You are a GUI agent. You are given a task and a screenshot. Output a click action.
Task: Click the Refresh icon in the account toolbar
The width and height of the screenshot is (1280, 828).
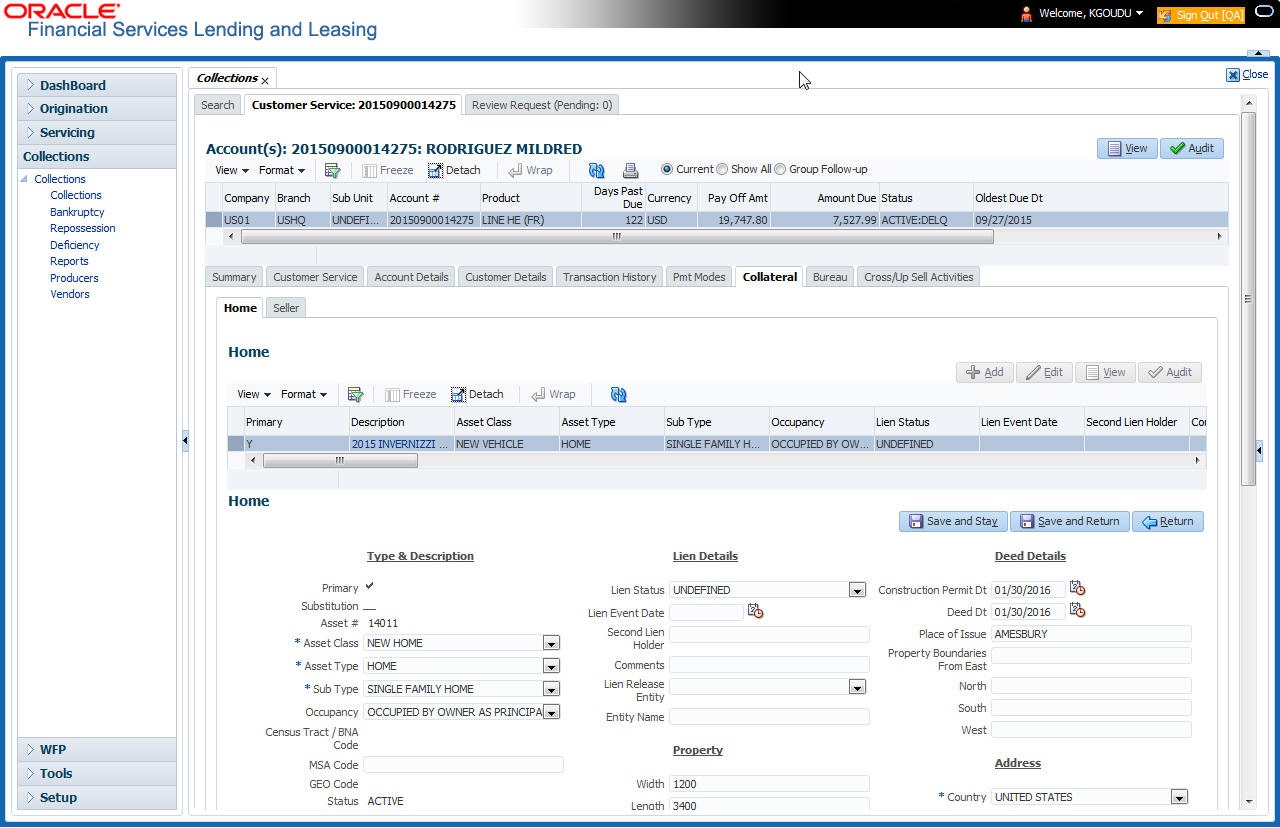tap(597, 170)
